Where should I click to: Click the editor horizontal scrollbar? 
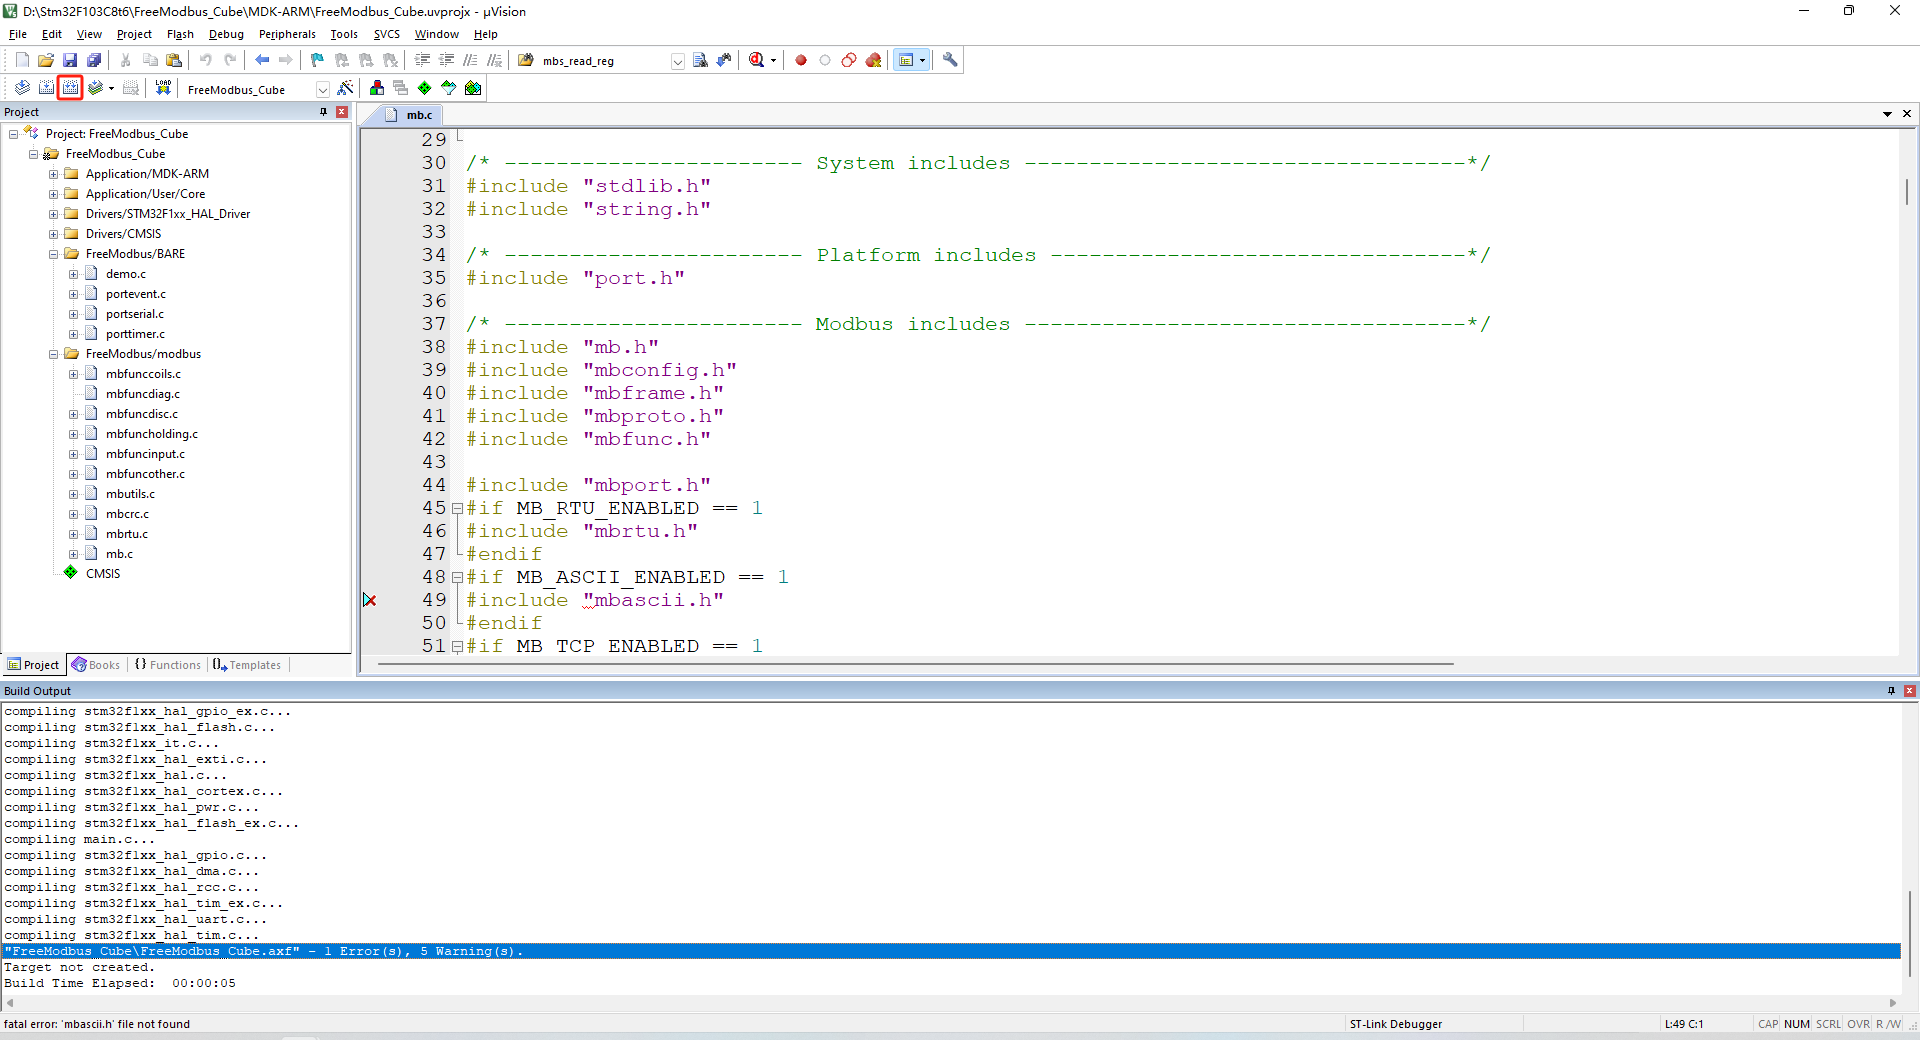[x=915, y=663]
